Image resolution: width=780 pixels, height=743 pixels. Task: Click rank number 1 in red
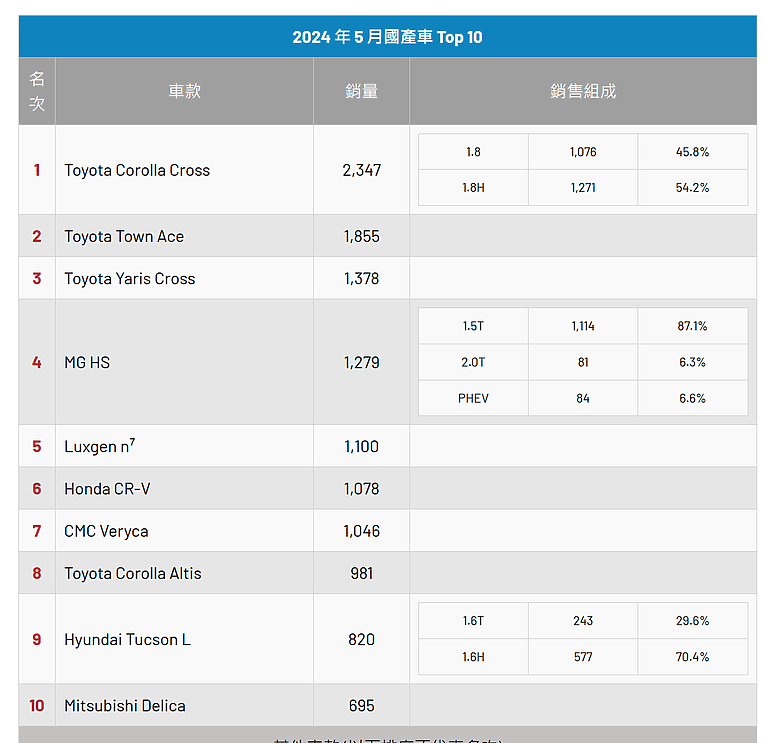37,170
